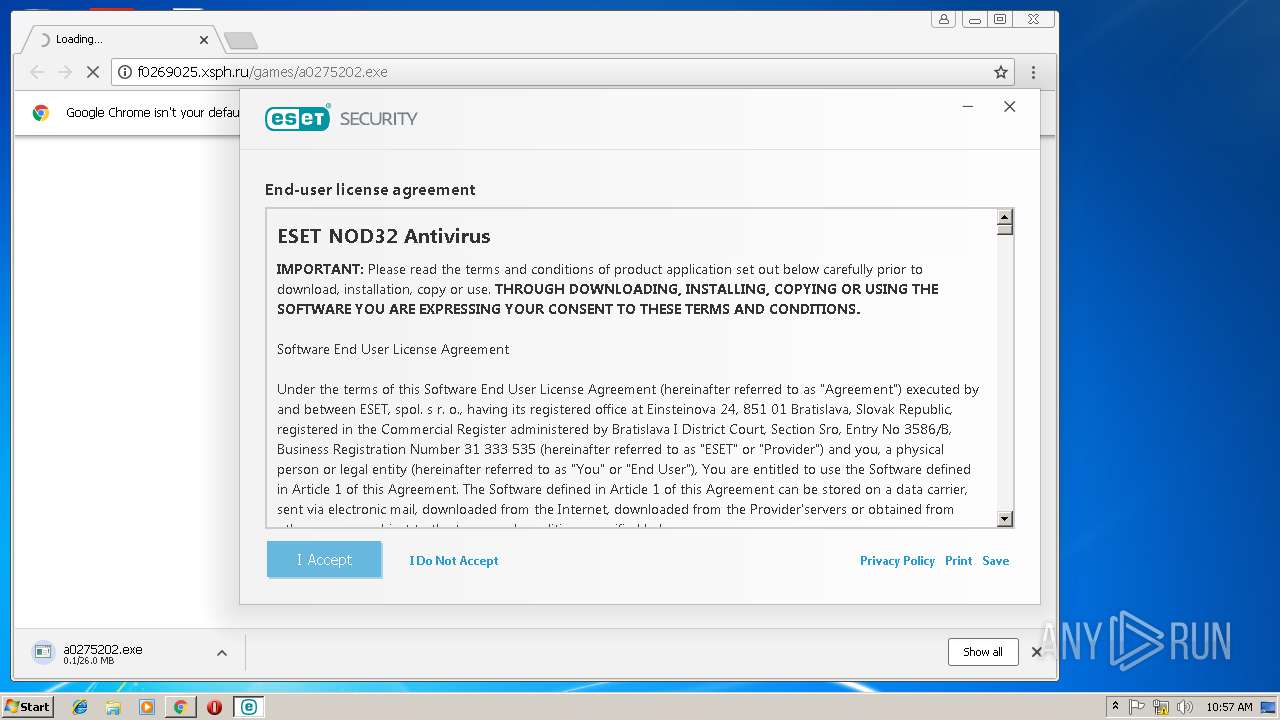The image size is (1280, 720).
Task: Open the volume control tray icon
Action: [1184, 707]
